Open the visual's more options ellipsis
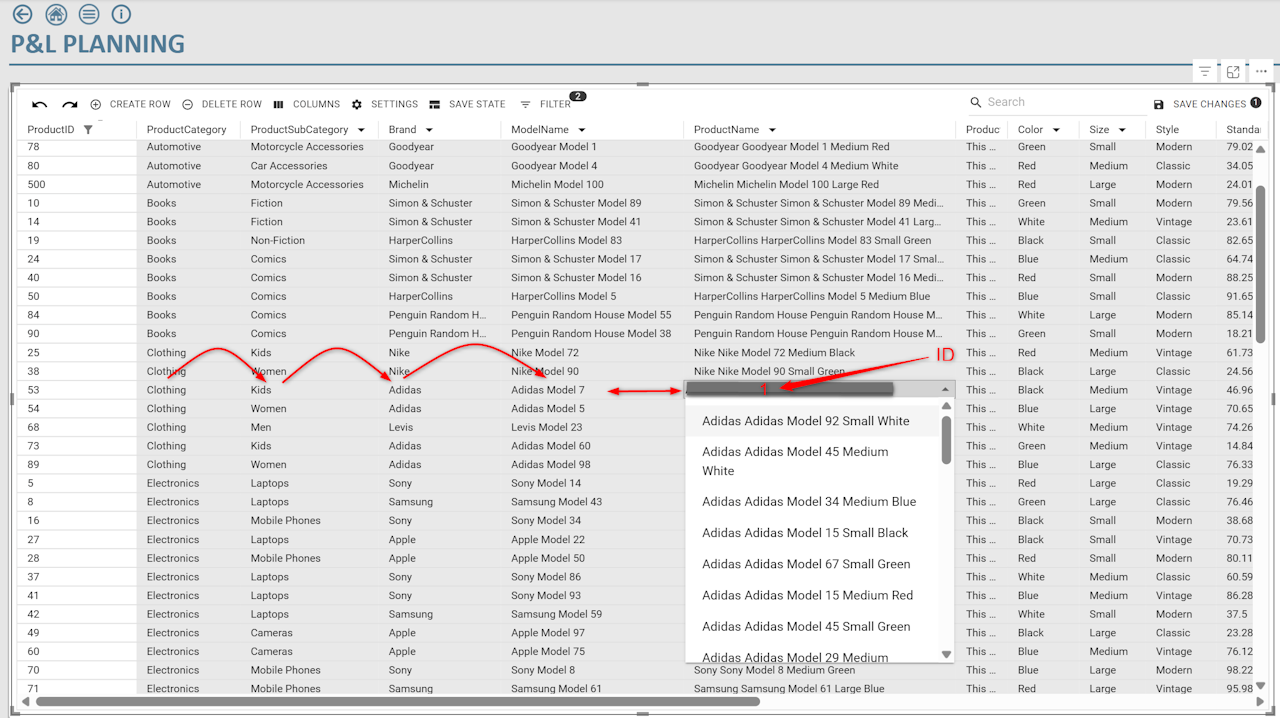1280x718 pixels. (x=1261, y=72)
